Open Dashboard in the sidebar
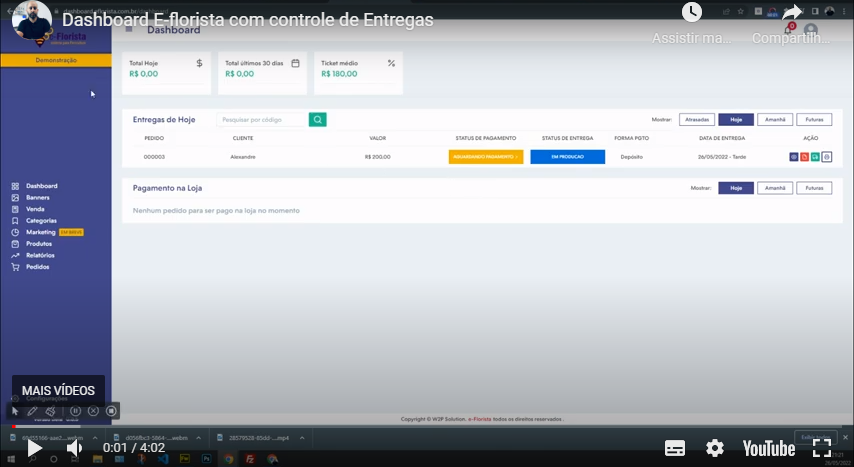 (41, 186)
